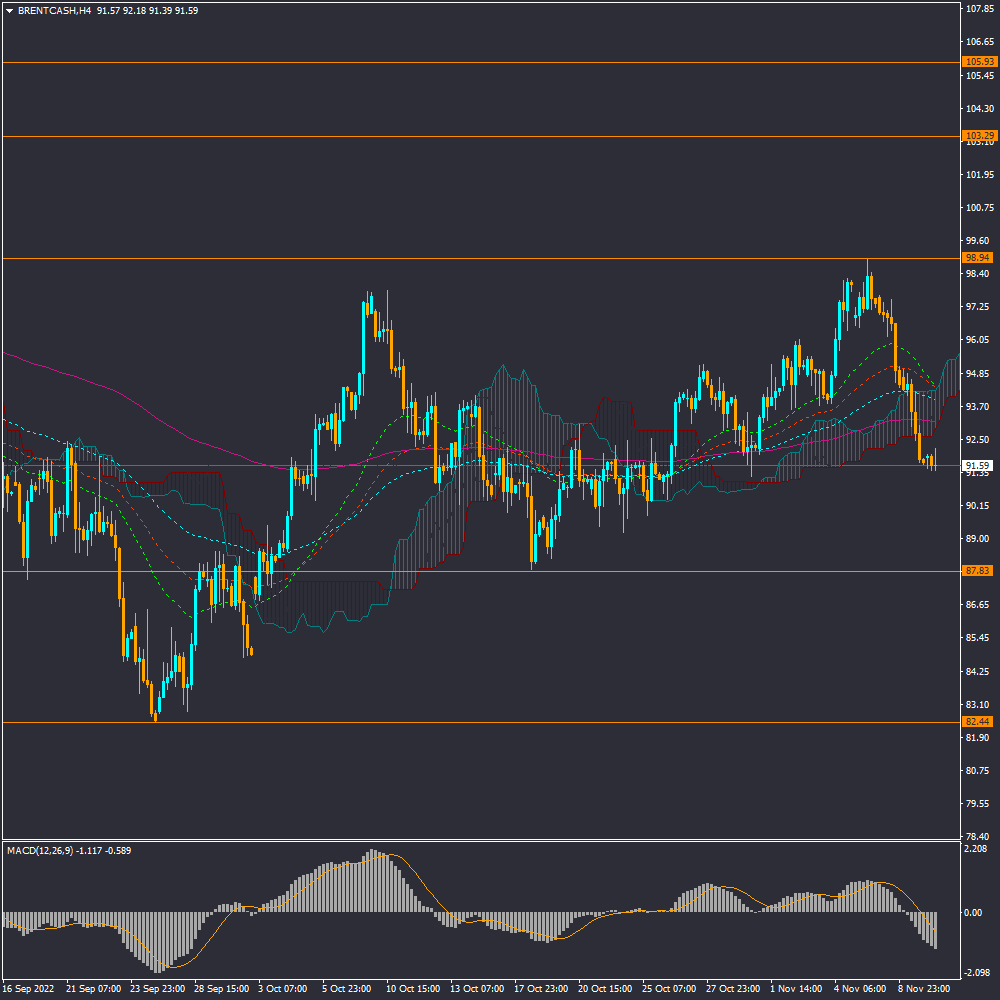Select the topmost orange horizontal line
1000x1000 pixels.
click(x=480, y=62)
